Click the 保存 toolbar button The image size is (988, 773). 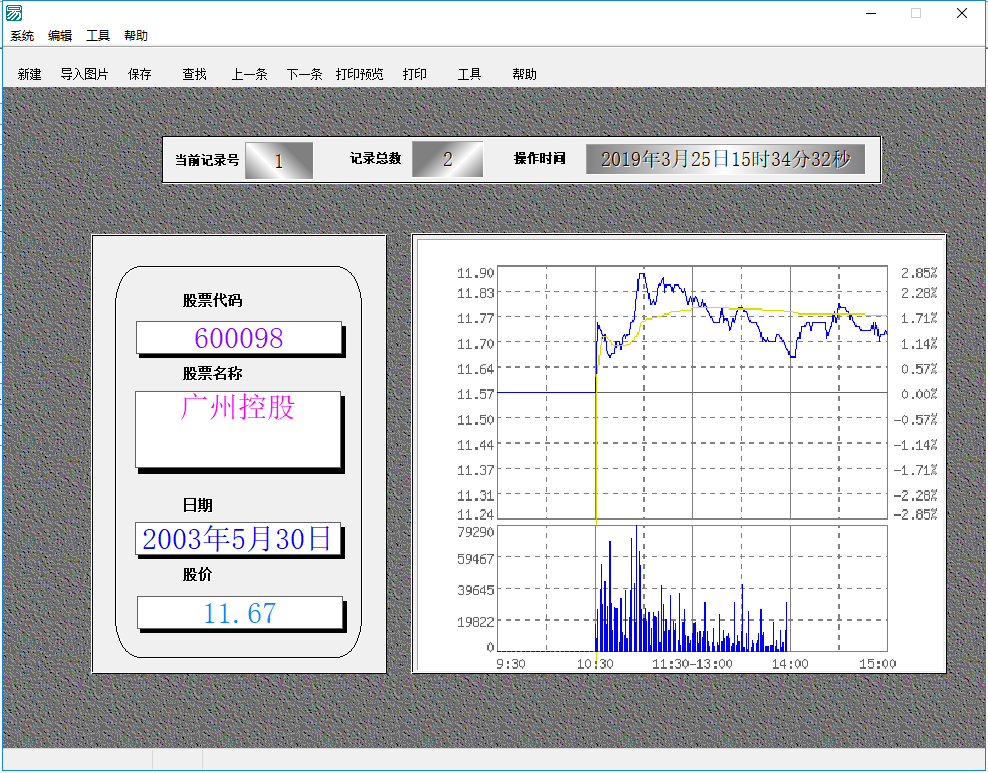pyautogui.click(x=140, y=74)
